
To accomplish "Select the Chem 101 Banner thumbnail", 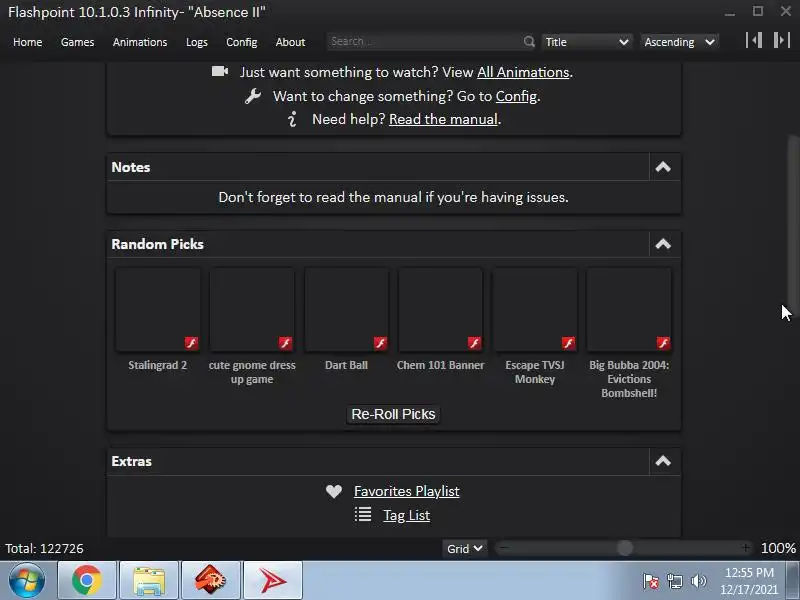I will (440, 309).
